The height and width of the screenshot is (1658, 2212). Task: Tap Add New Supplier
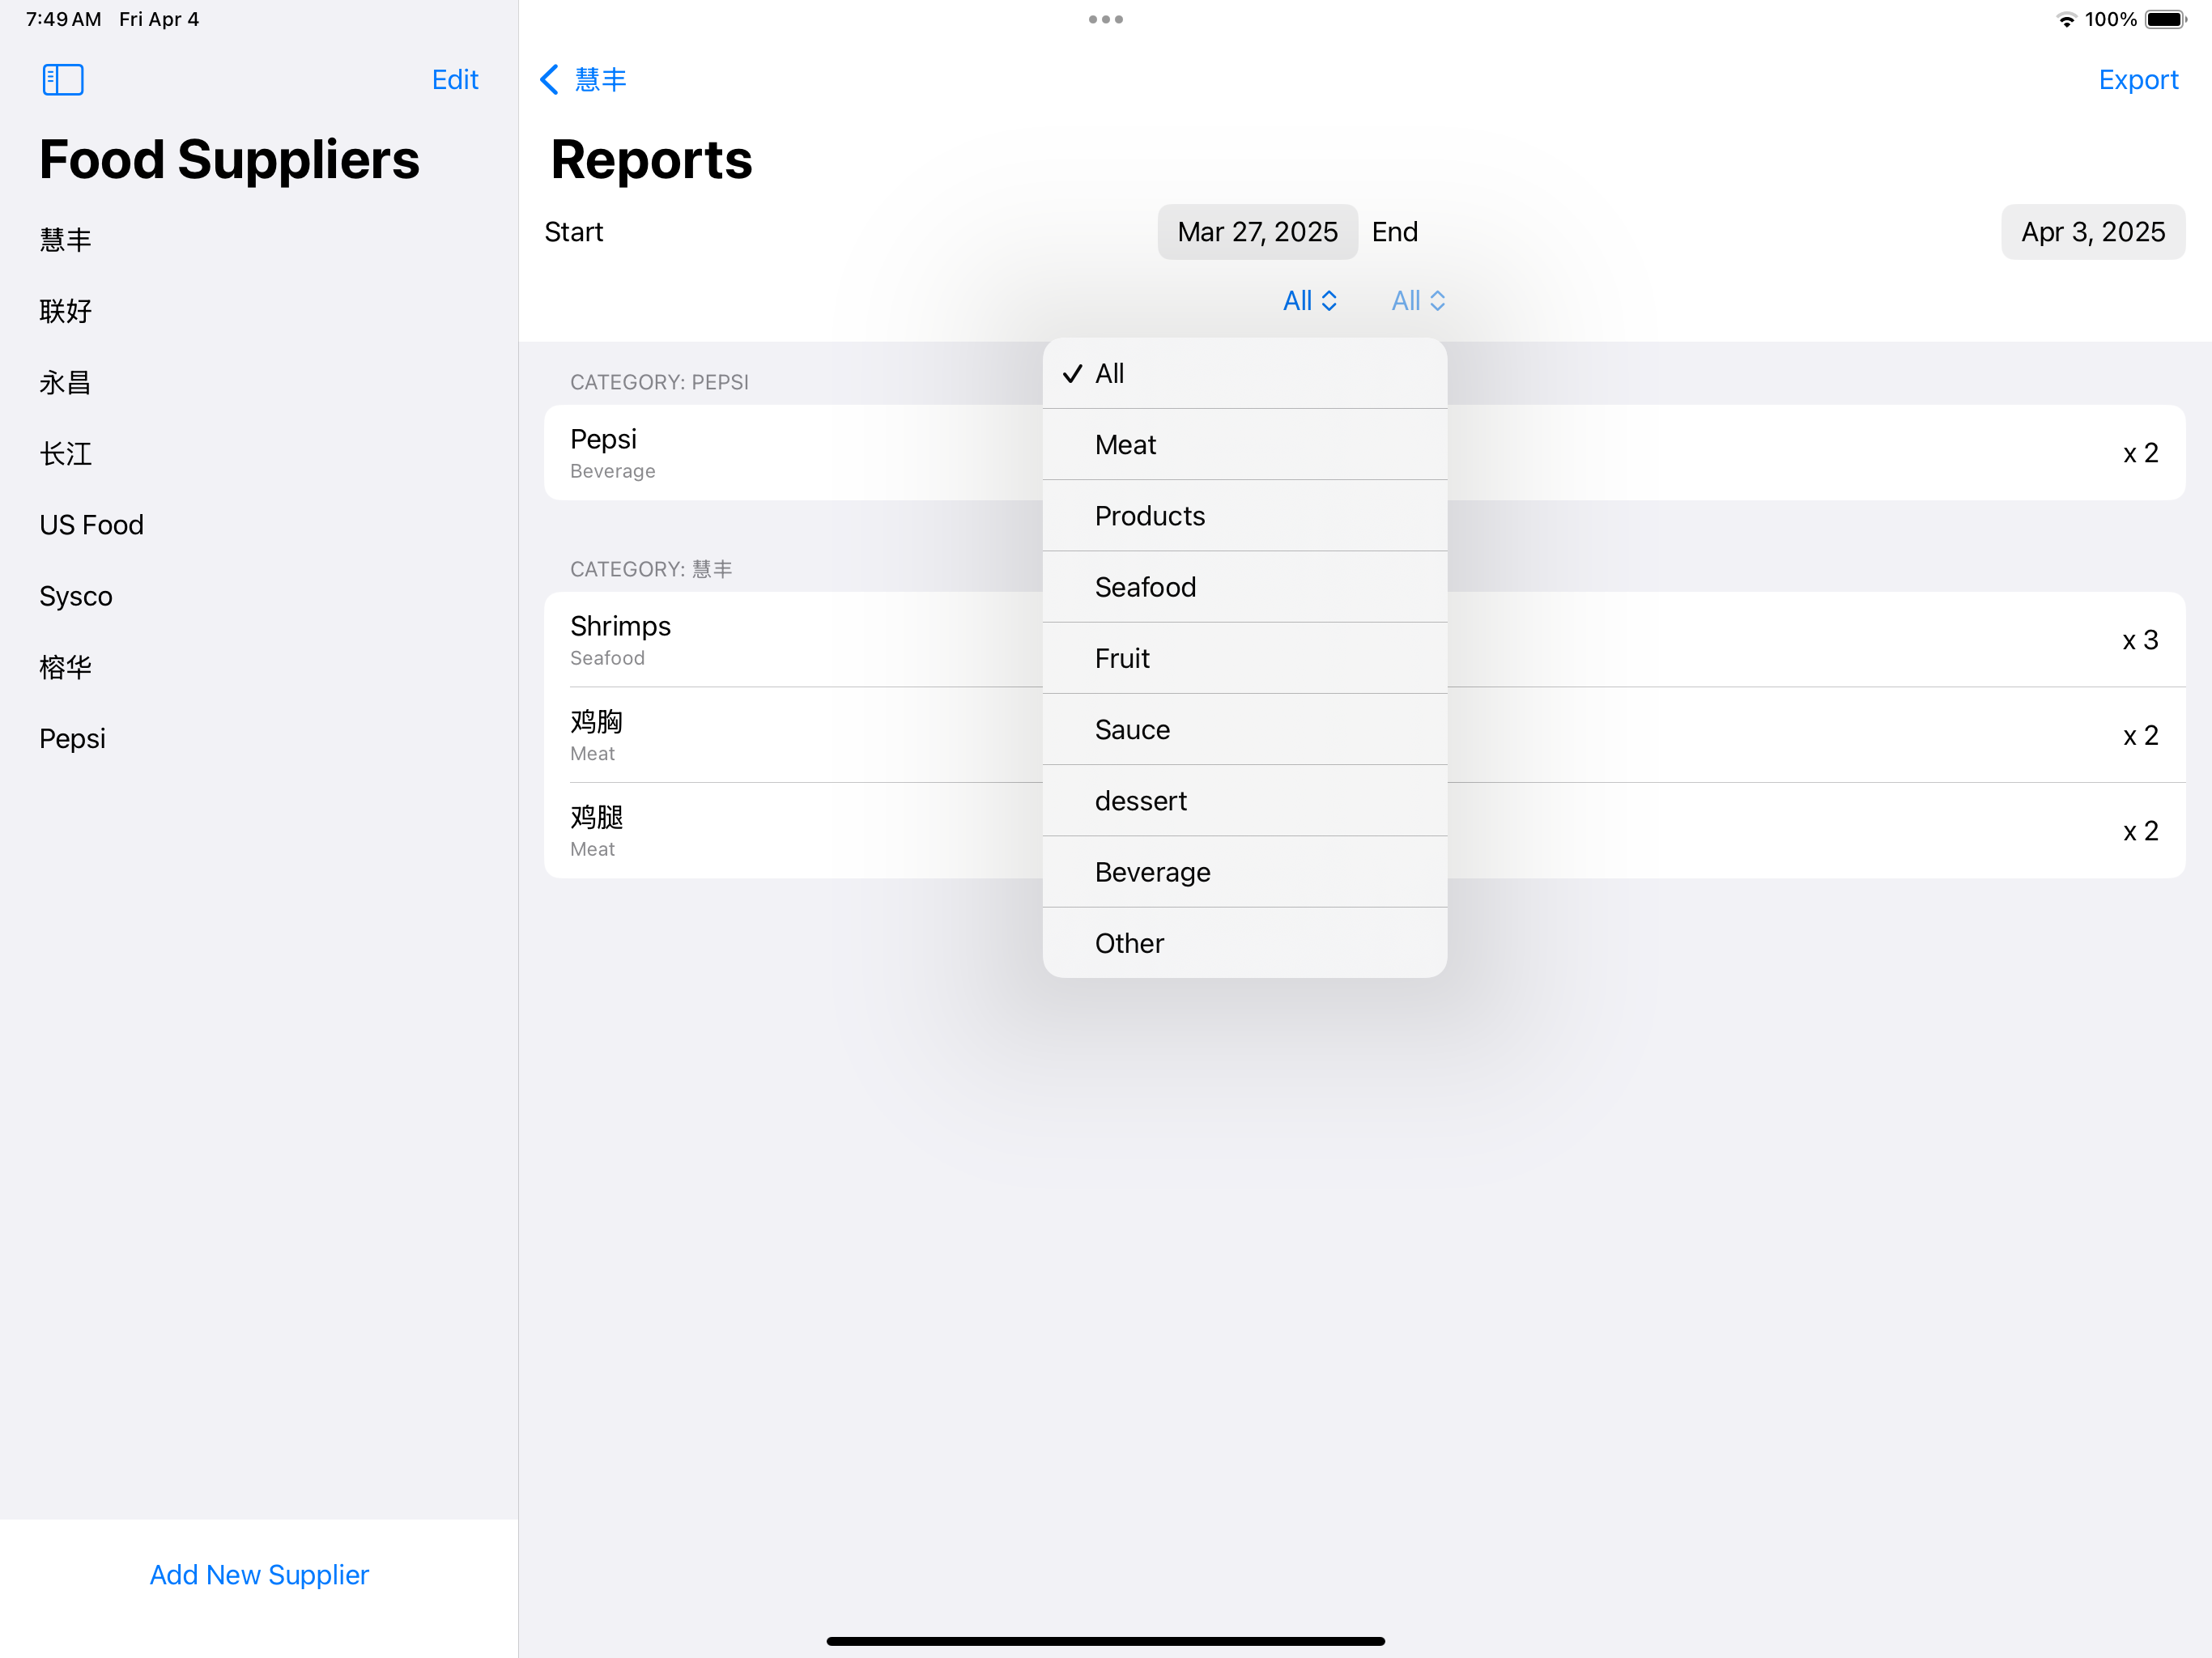(x=259, y=1575)
